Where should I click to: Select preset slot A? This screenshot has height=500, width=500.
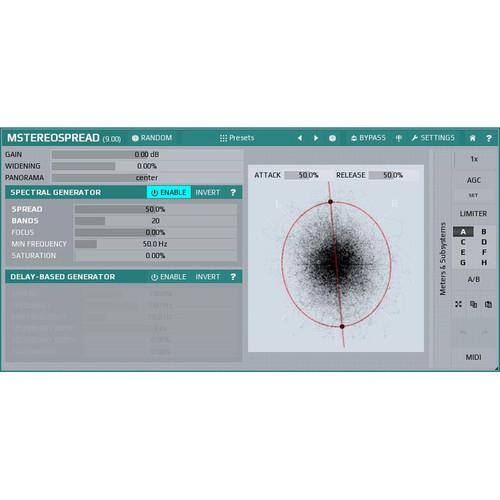pyautogui.click(x=463, y=232)
